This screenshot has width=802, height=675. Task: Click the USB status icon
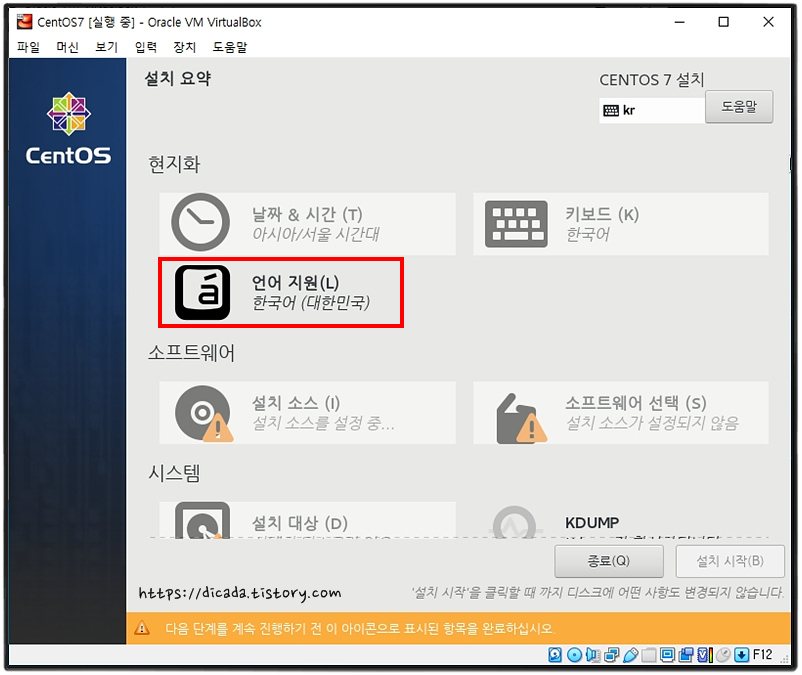631,655
